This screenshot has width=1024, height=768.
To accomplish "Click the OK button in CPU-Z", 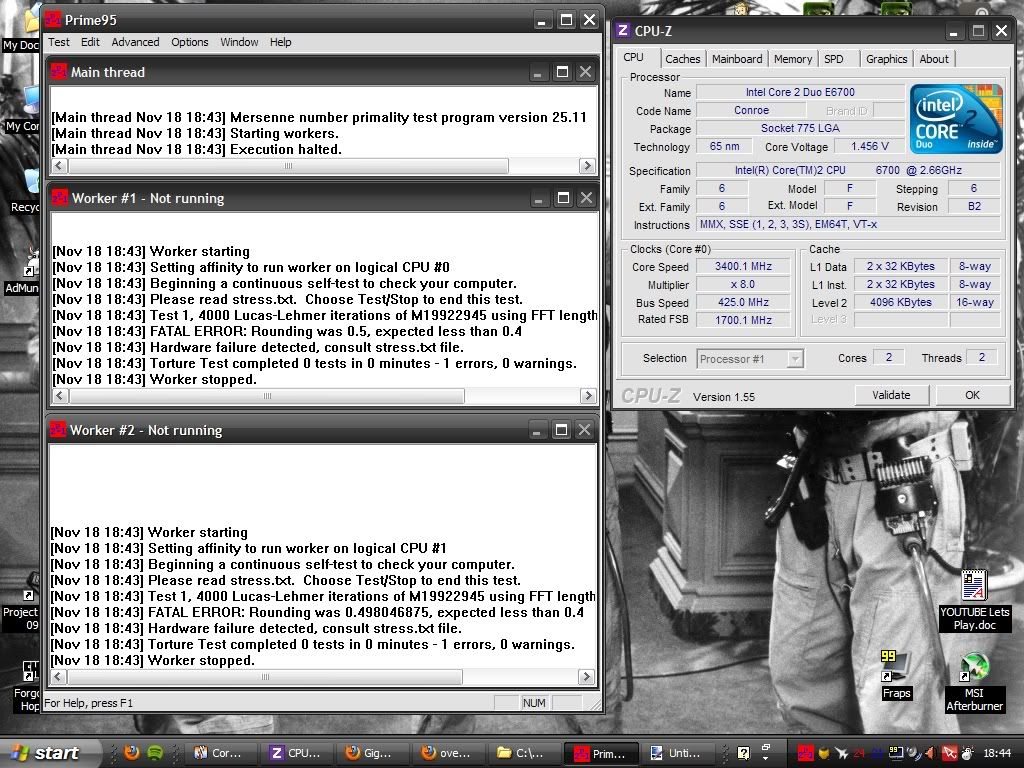I will 972,395.
